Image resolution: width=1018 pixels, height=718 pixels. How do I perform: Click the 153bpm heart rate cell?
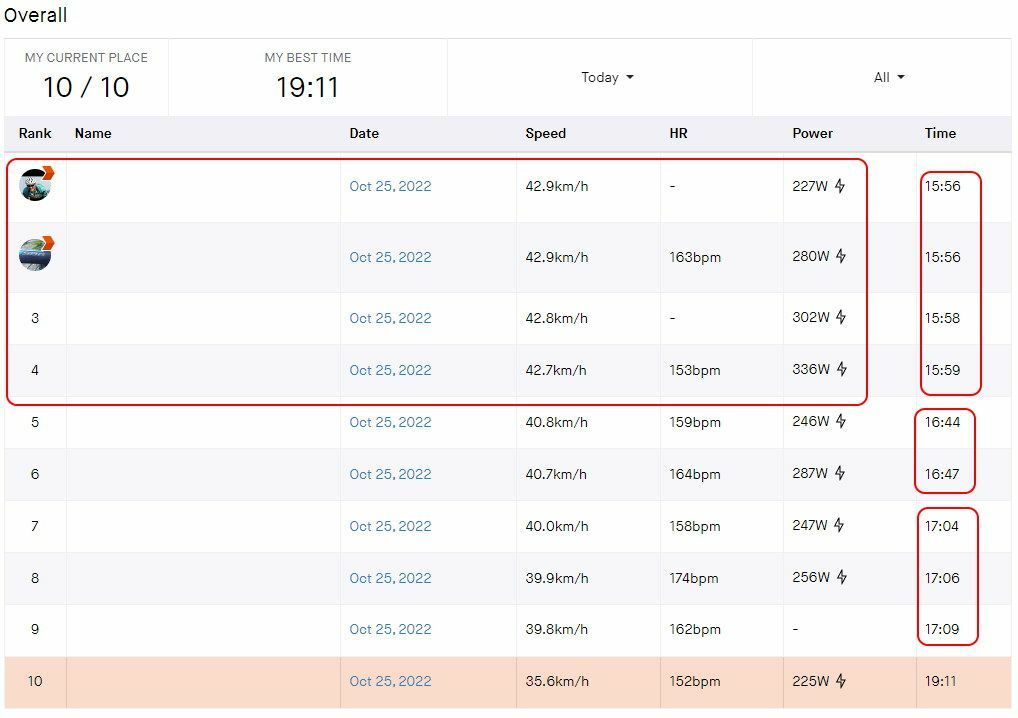click(x=695, y=370)
